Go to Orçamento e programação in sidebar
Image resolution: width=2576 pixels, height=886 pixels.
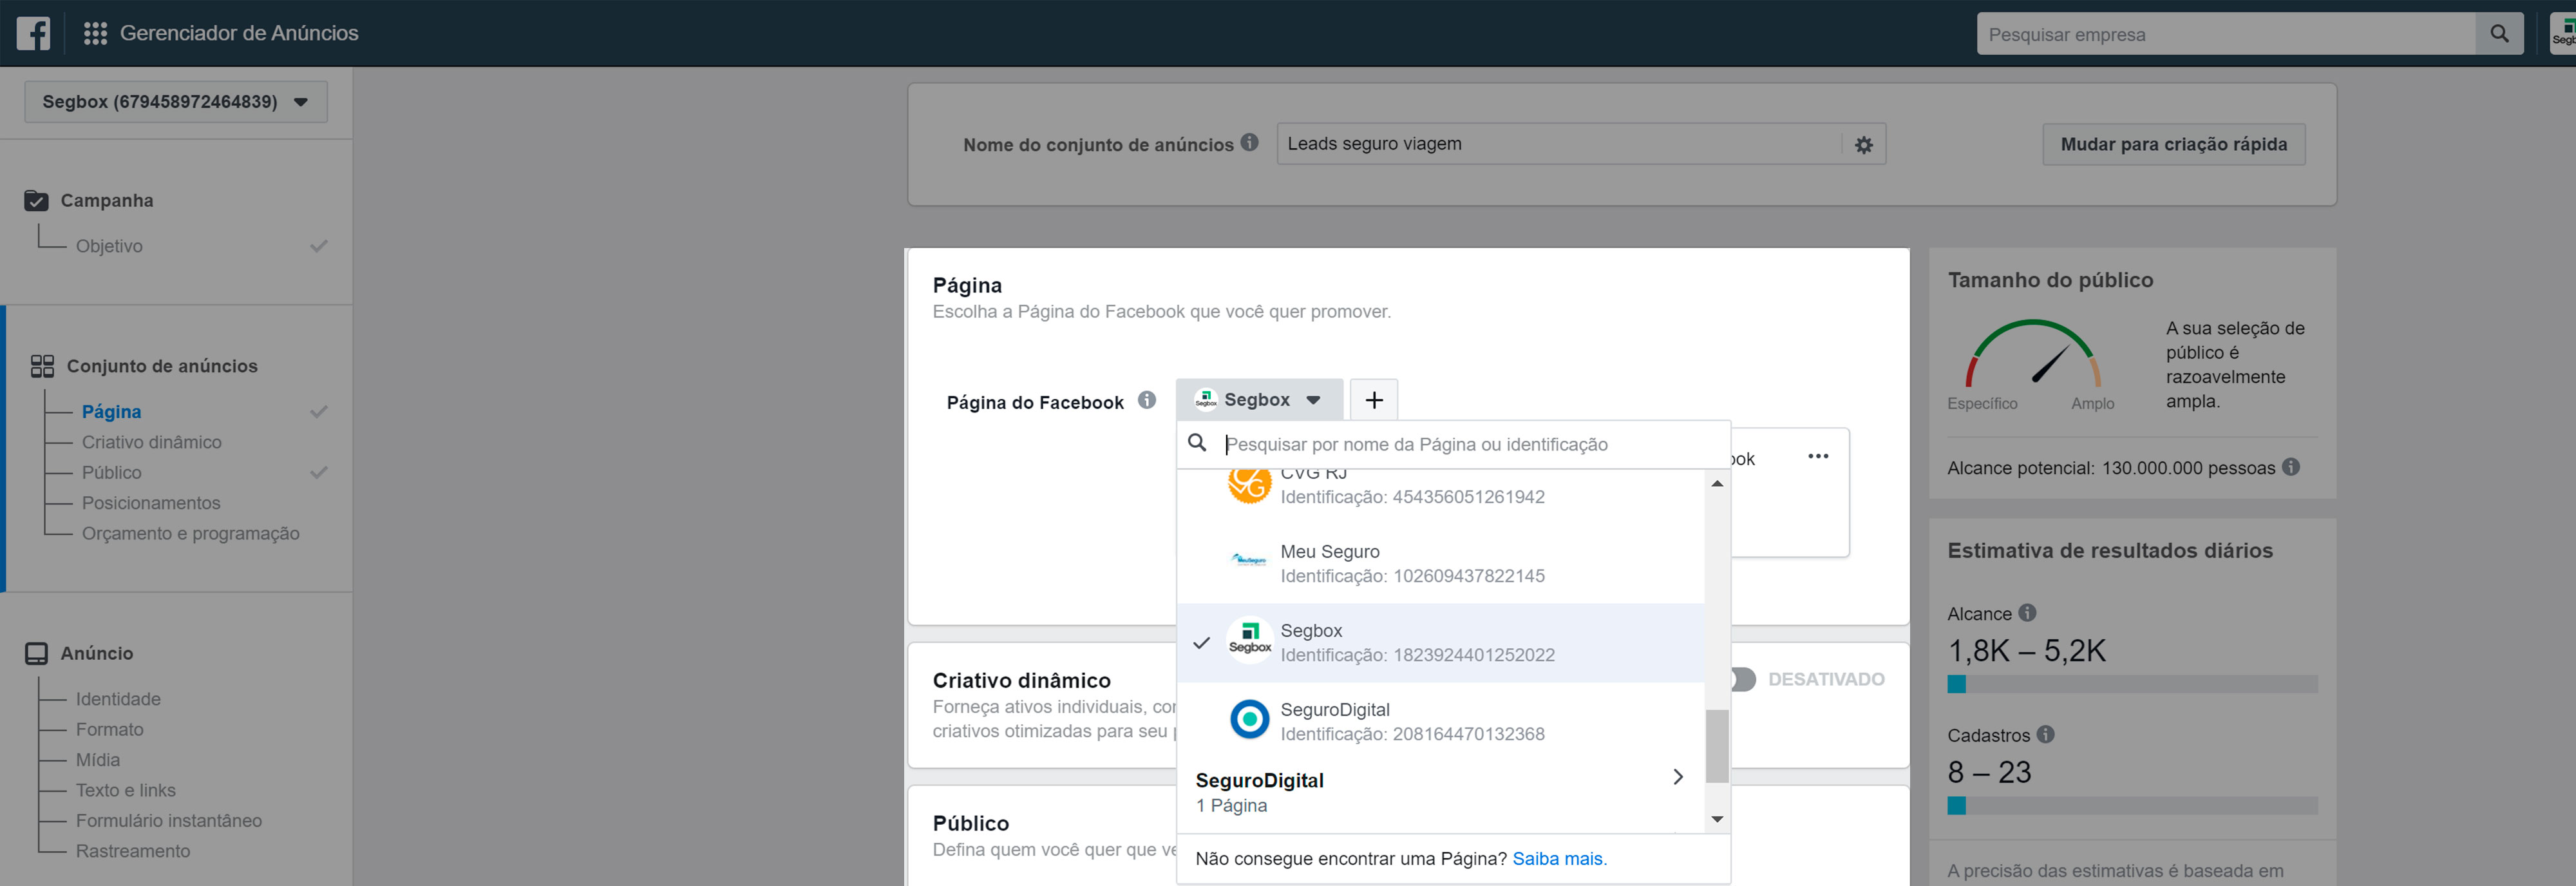pos(191,533)
